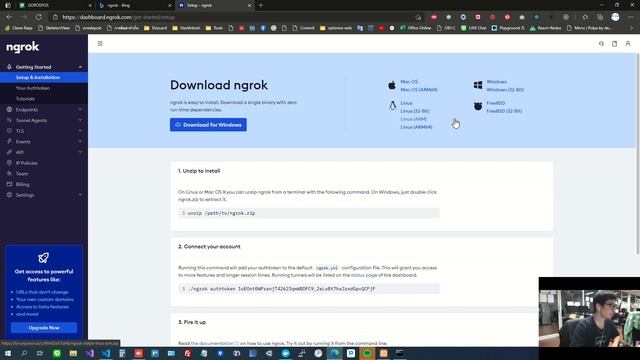
Task: Click the Linux (32-Bit) download link
Action: [415, 111]
